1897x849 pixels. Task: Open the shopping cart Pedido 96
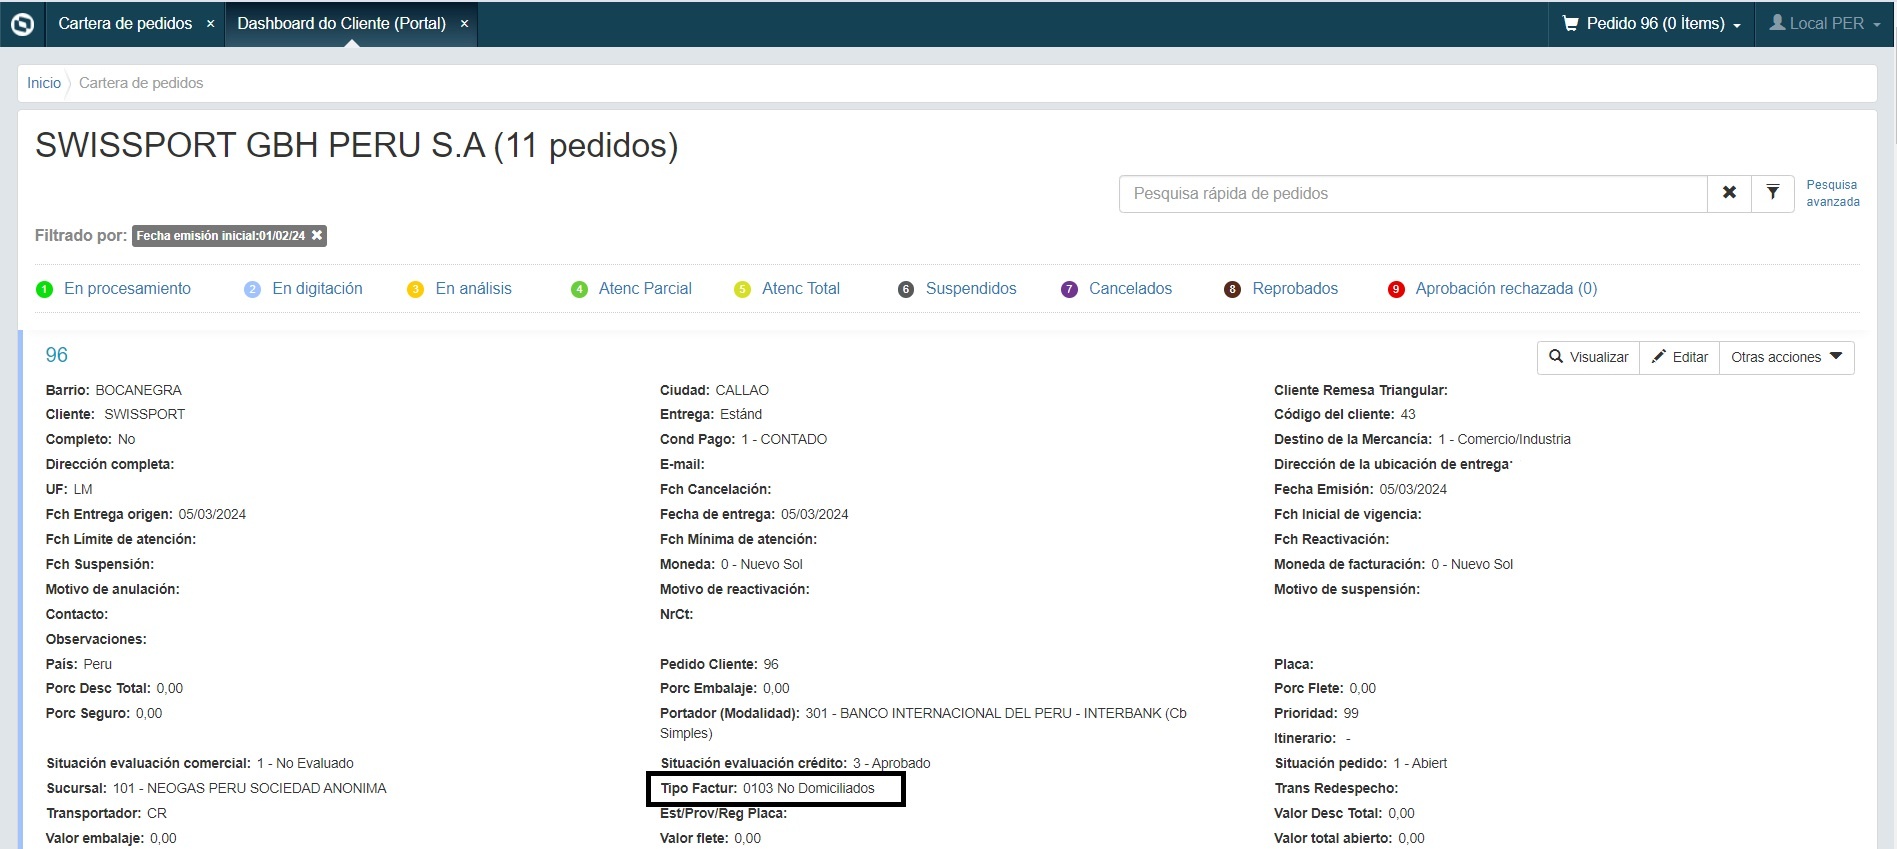click(1651, 24)
